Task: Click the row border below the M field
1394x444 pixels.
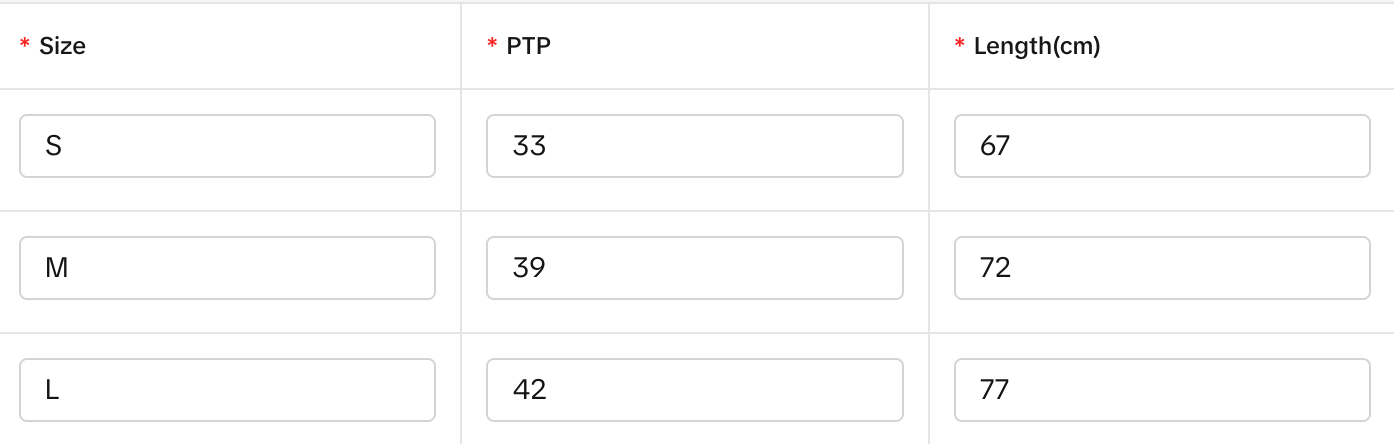Action: (x=227, y=333)
